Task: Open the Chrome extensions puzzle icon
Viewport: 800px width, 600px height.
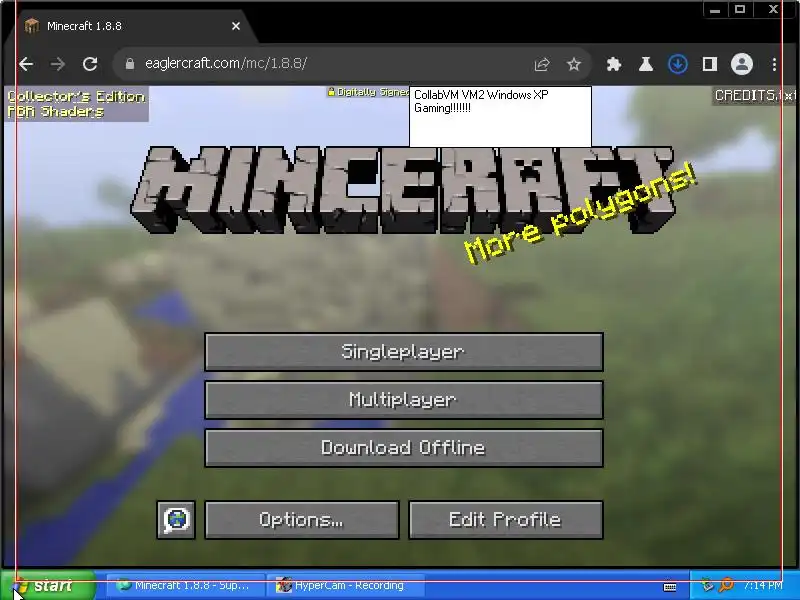Action: [x=614, y=64]
